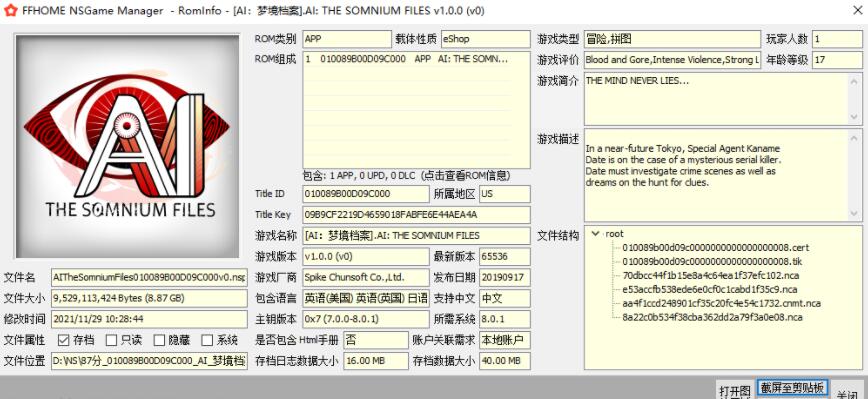Click the 年龄等级 17 field

[x=837, y=60]
